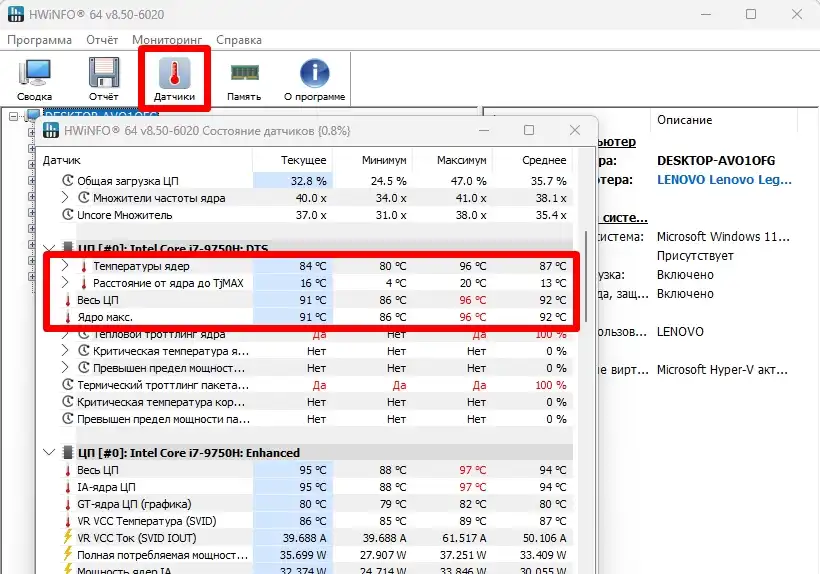Click the clock icon of Общая загрузка ЦП

67,180
